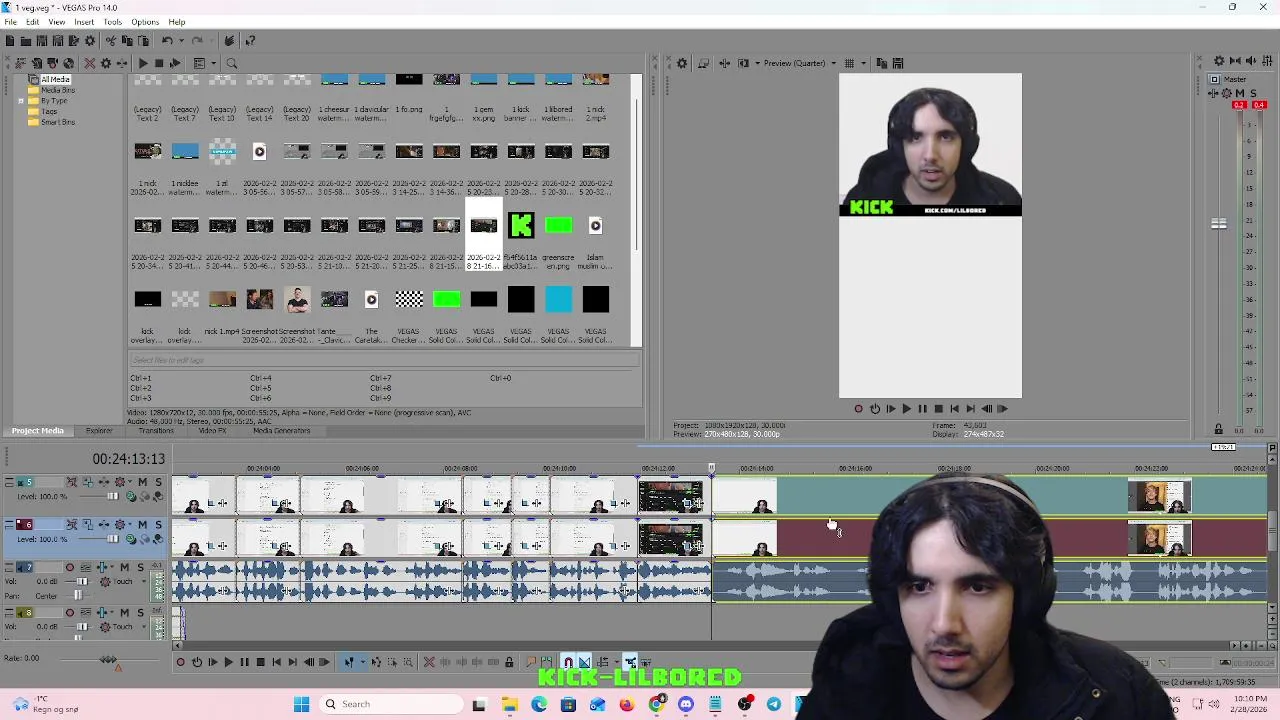Screen dimensions: 1280x720
Task: Open Edit menu
Action: click(x=32, y=22)
